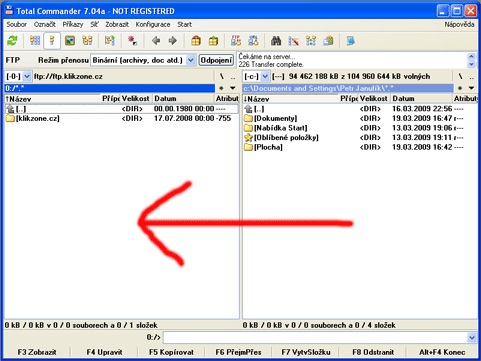The image size is (481, 361).
Task: Open the Příkazy menu
Action: (73, 24)
